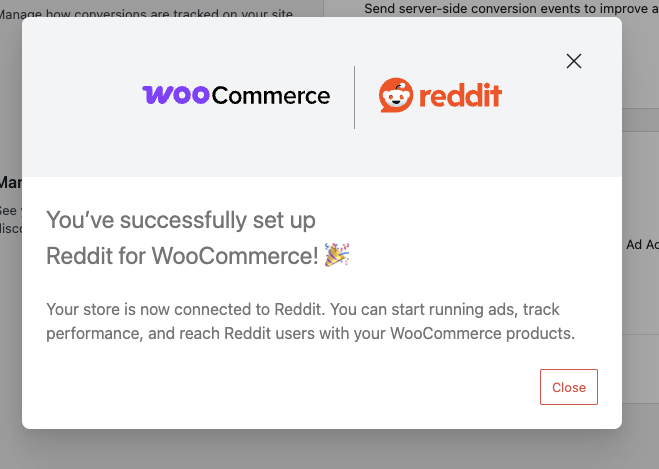The image size is (659, 469).
Task: Click the vertical divider between the logos
Action: [355, 97]
